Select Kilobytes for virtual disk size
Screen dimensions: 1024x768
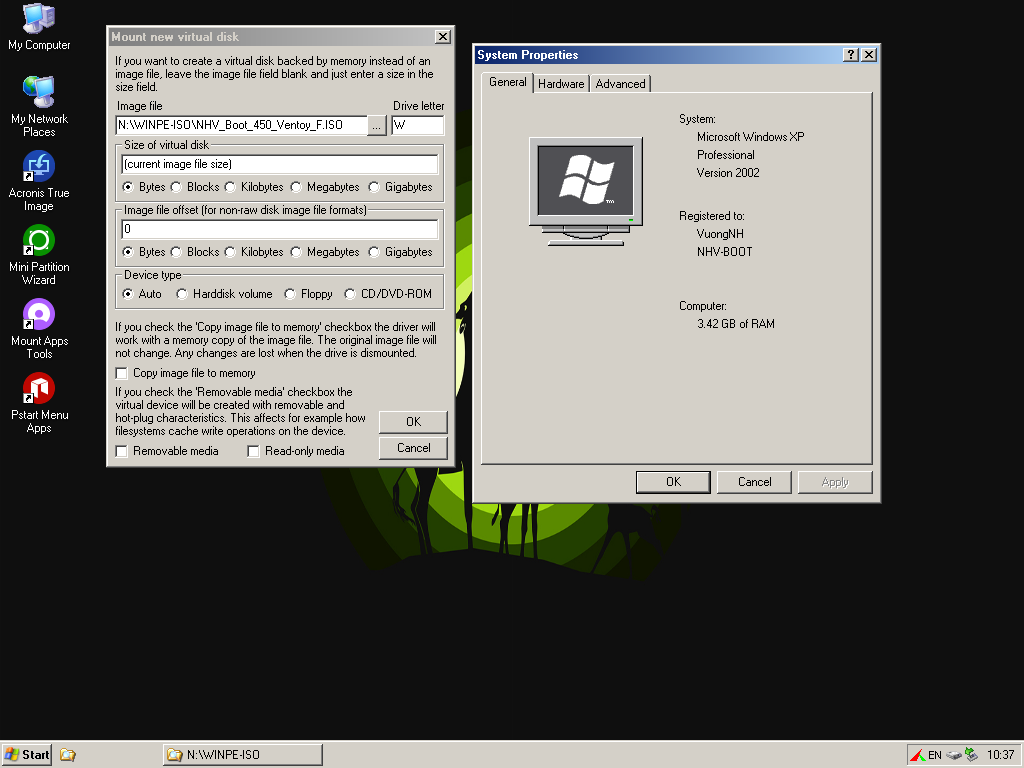point(254,187)
